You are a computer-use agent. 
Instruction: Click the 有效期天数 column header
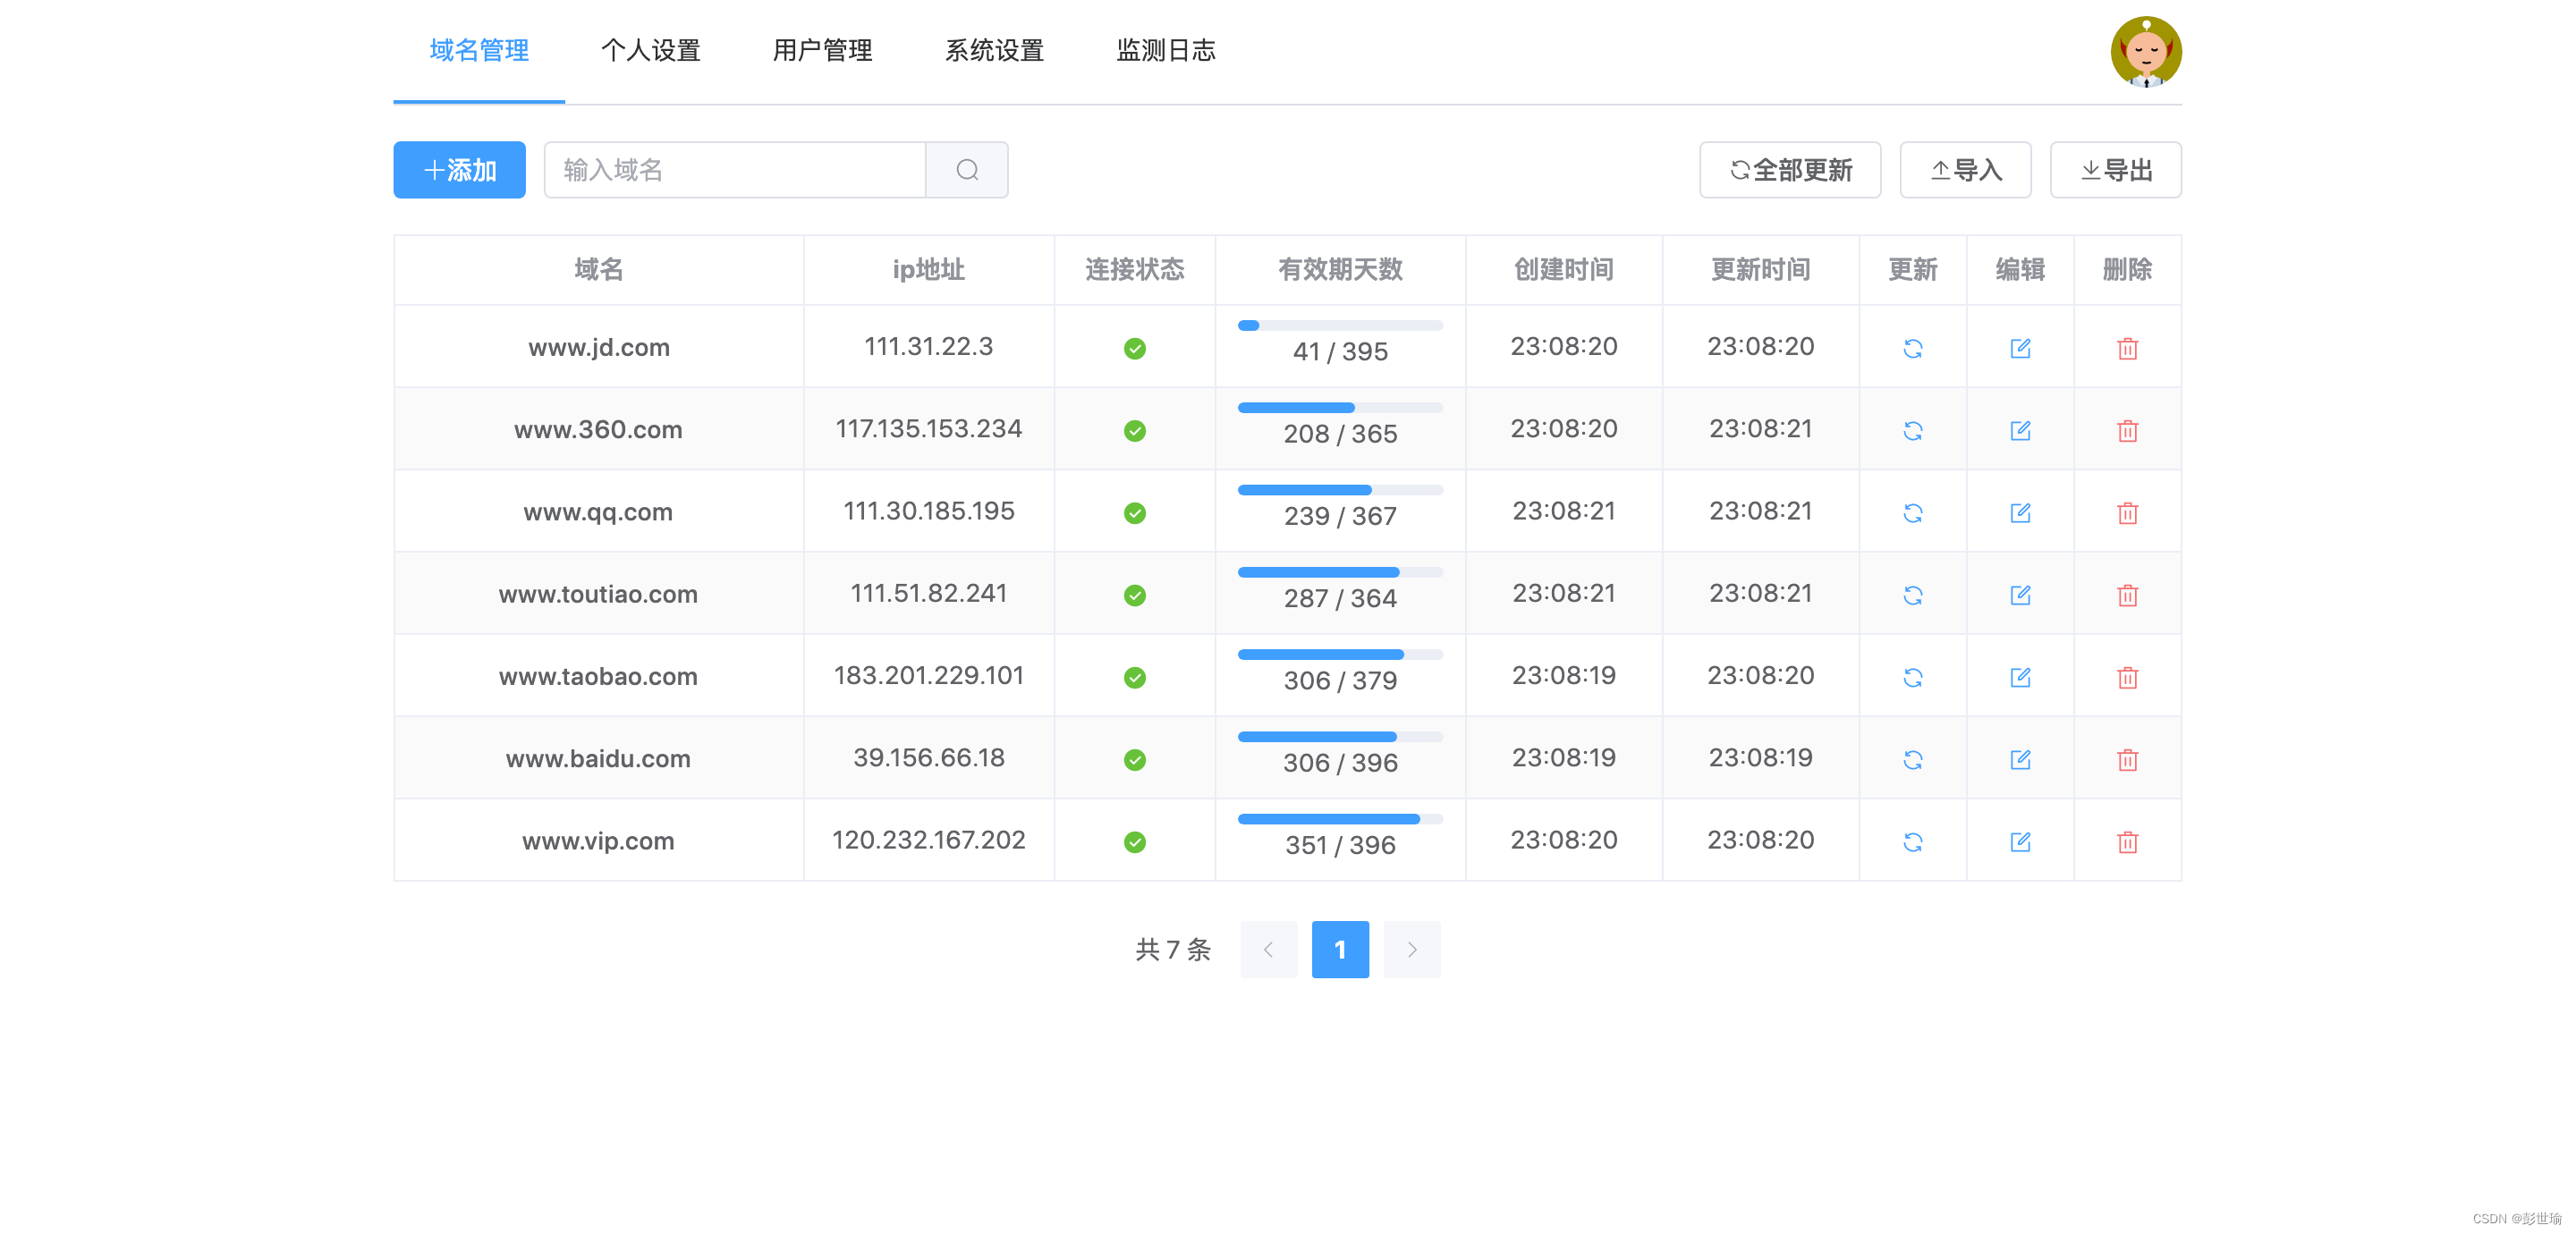point(1340,270)
